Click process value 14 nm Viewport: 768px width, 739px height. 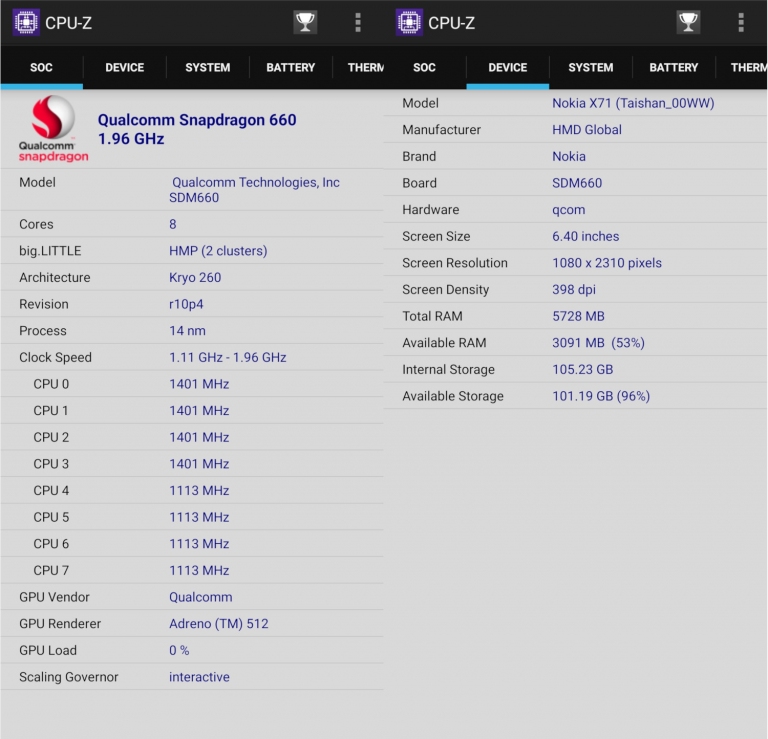point(187,331)
